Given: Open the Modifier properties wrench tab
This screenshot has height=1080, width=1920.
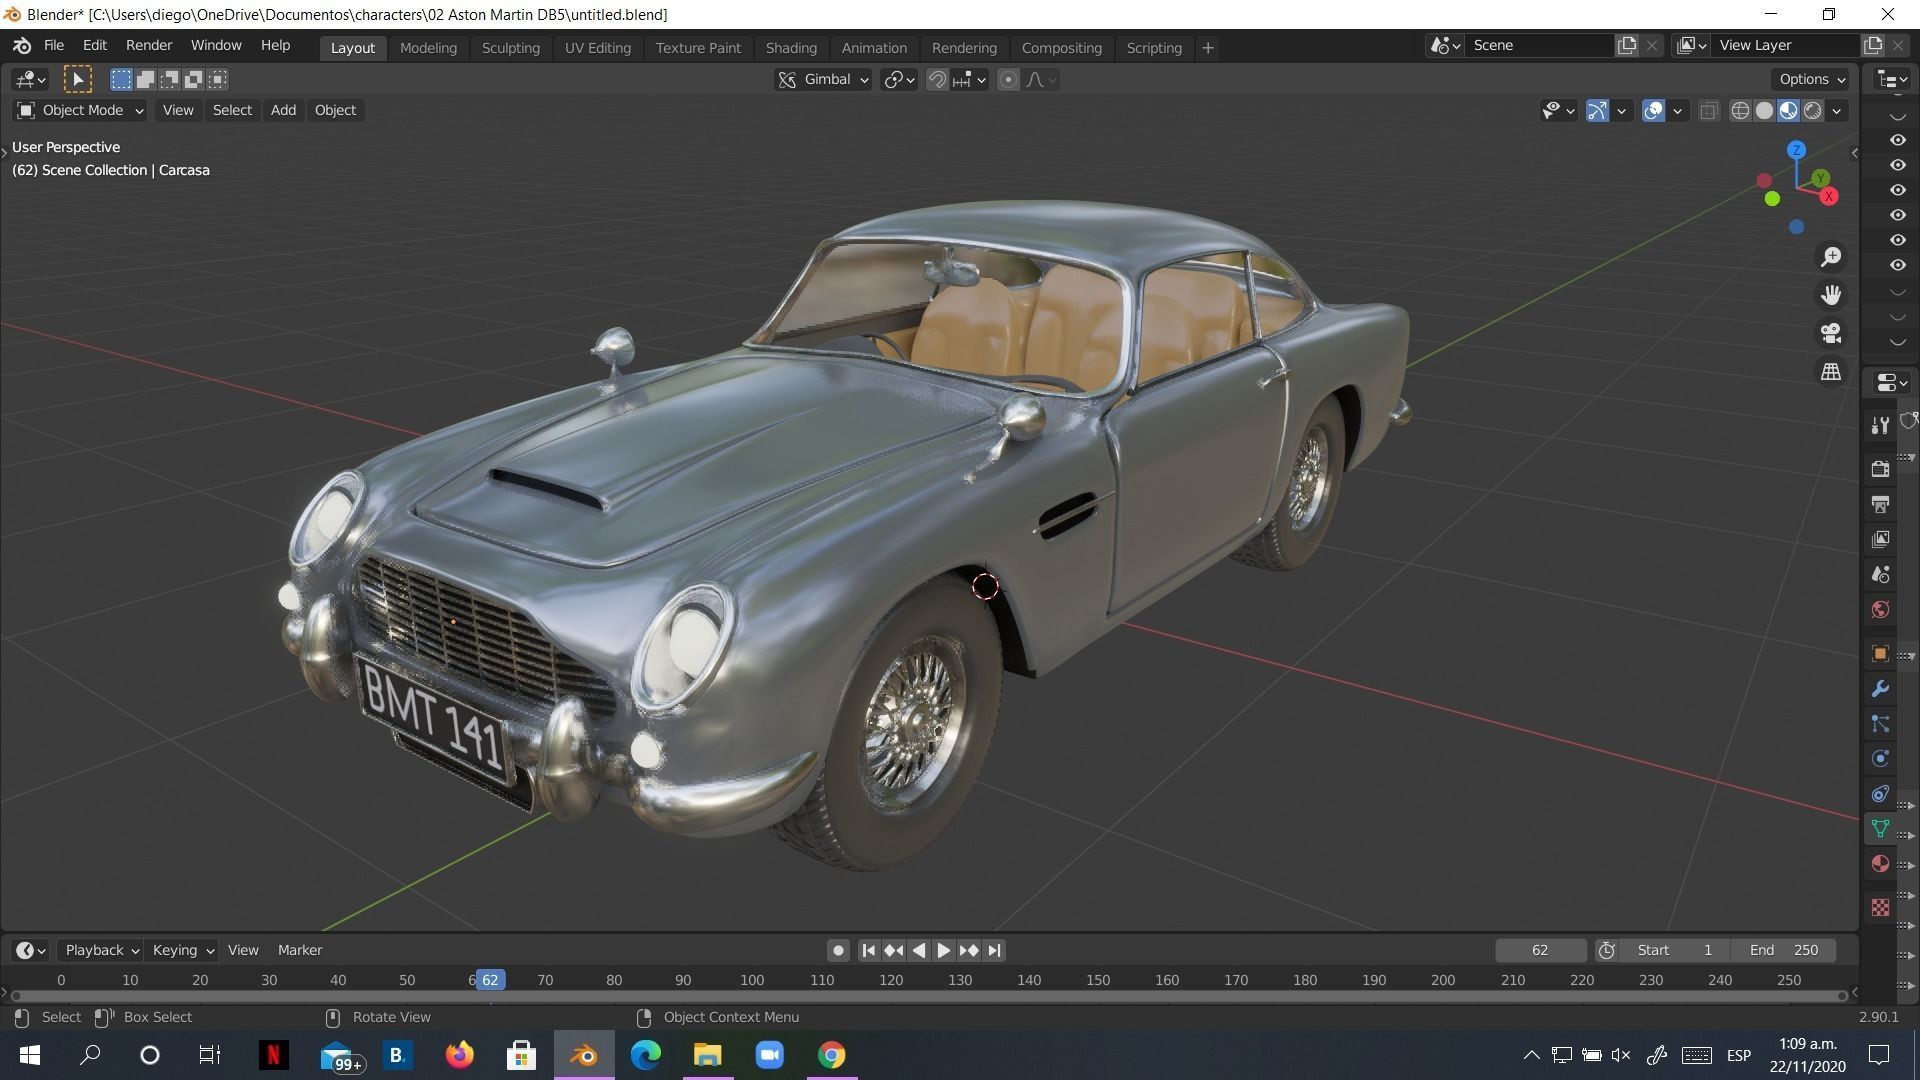Looking at the screenshot, I should point(1880,688).
